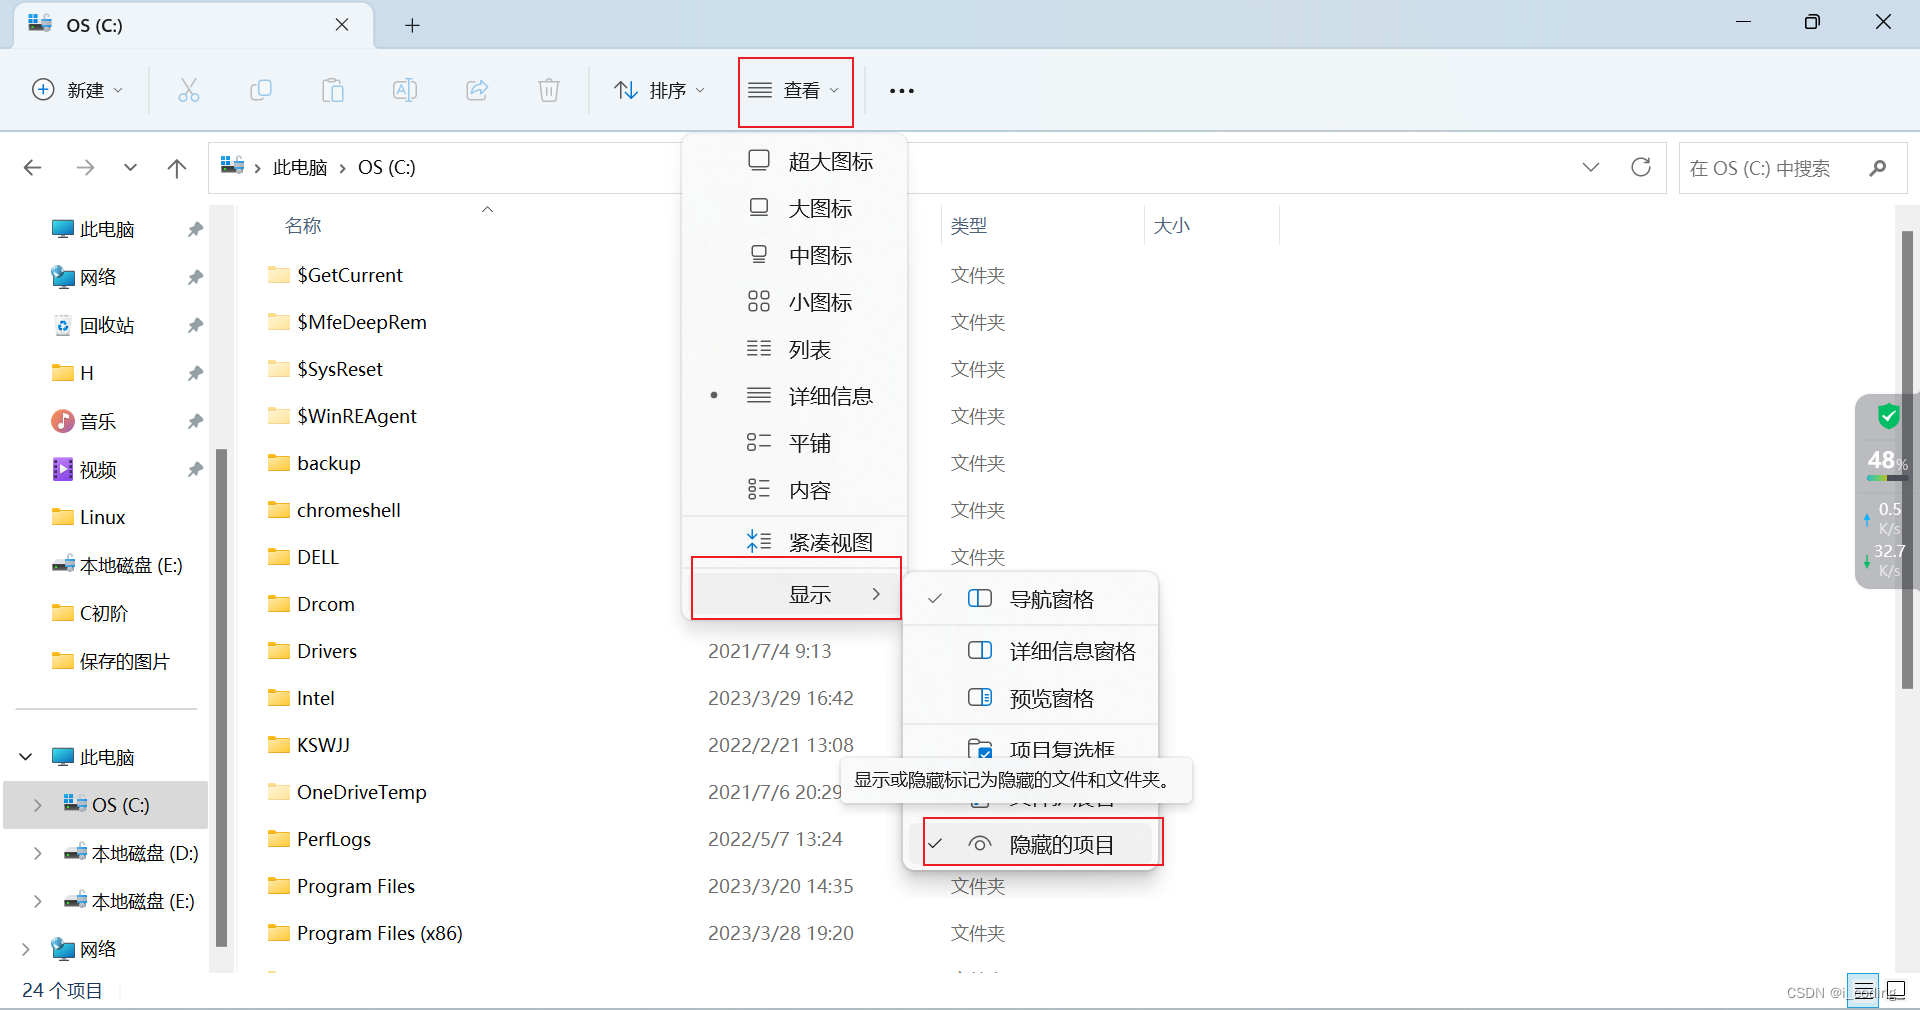Close the OS (C:) tab

tap(342, 25)
